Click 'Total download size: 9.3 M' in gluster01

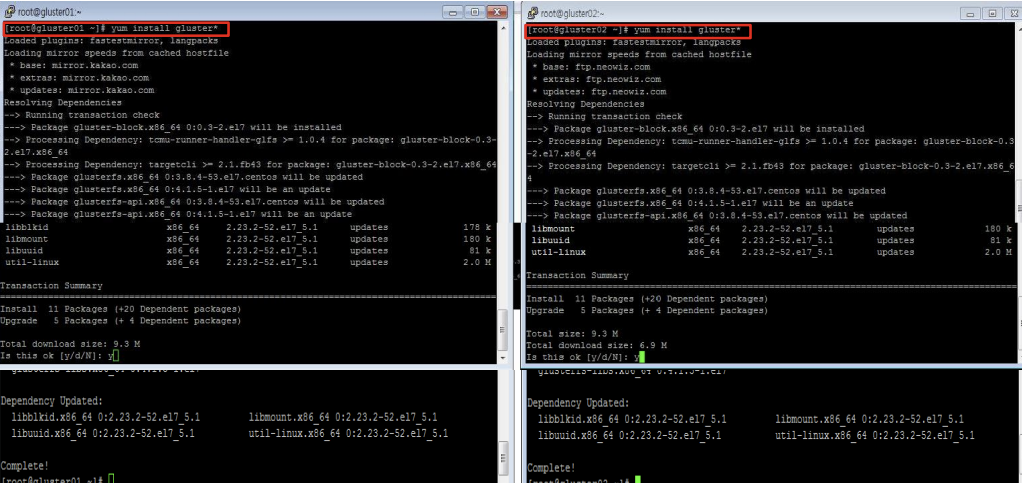tap(70, 344)
